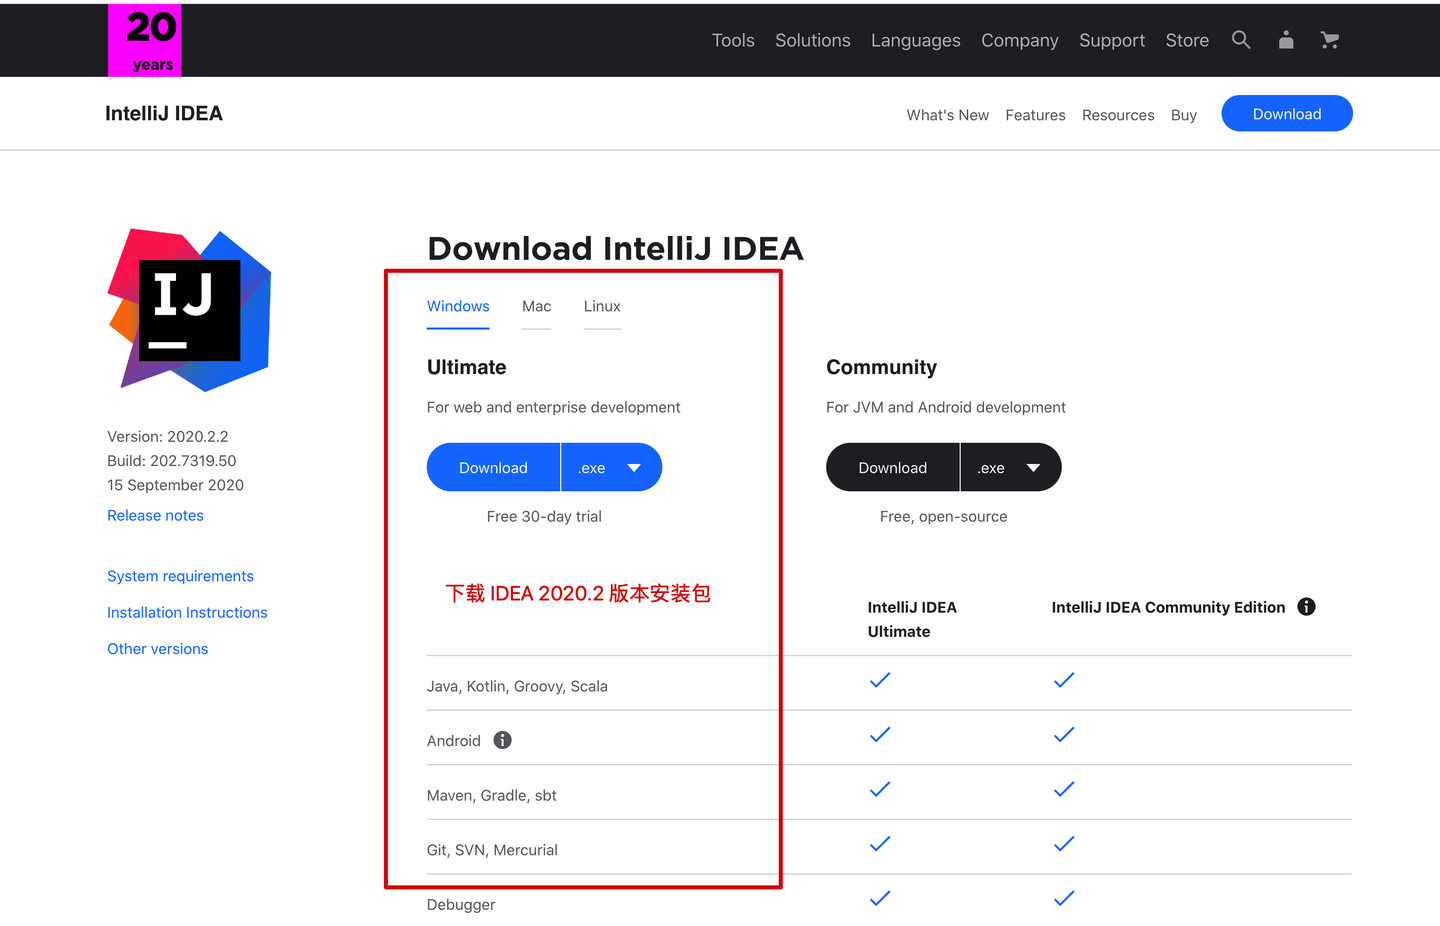1440x926 pixels.
Task: Click the 'Java, Kotlin, Groovy, Scala' feature row text
Action: click(517, 686)
